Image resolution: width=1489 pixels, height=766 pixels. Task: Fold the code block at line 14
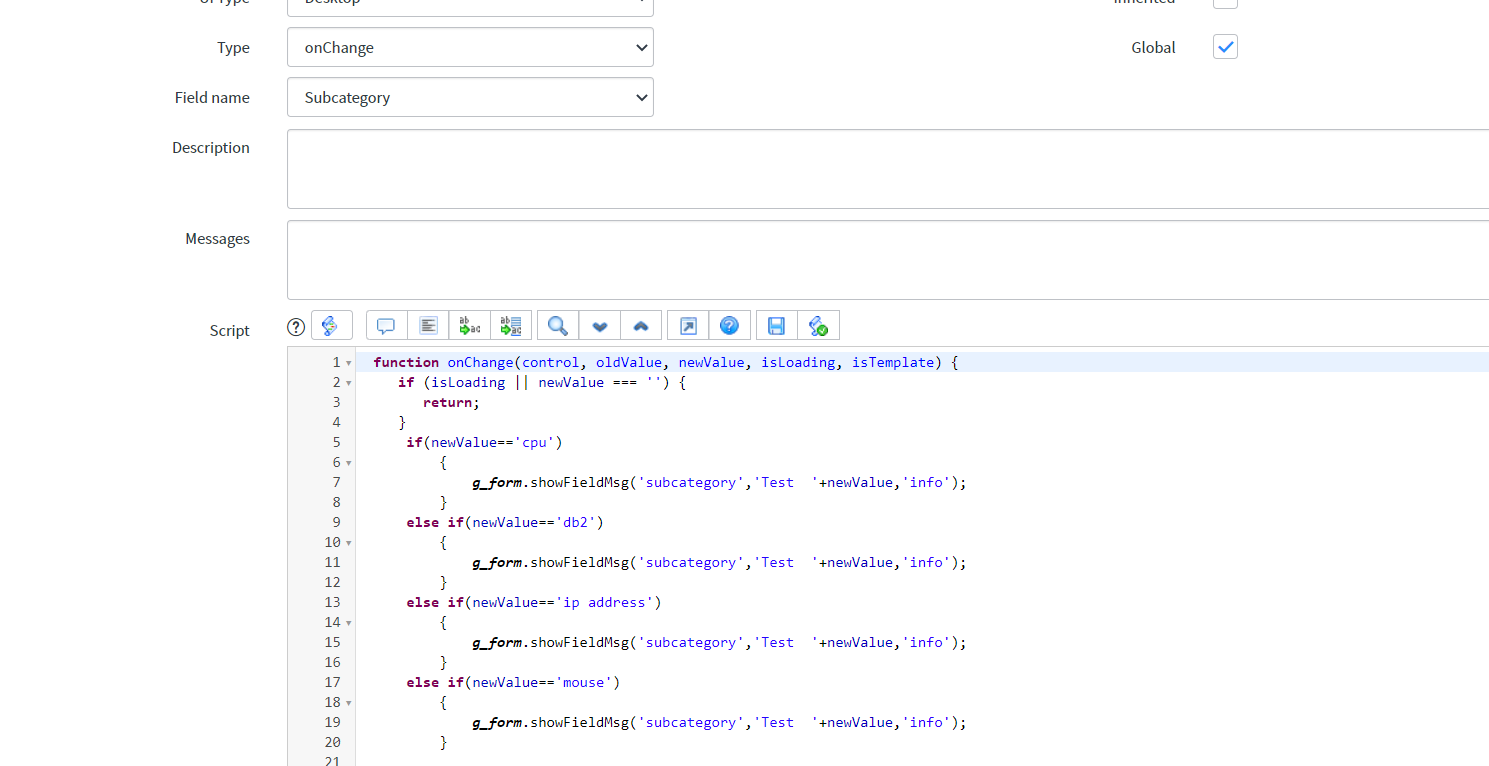[348, 623]
